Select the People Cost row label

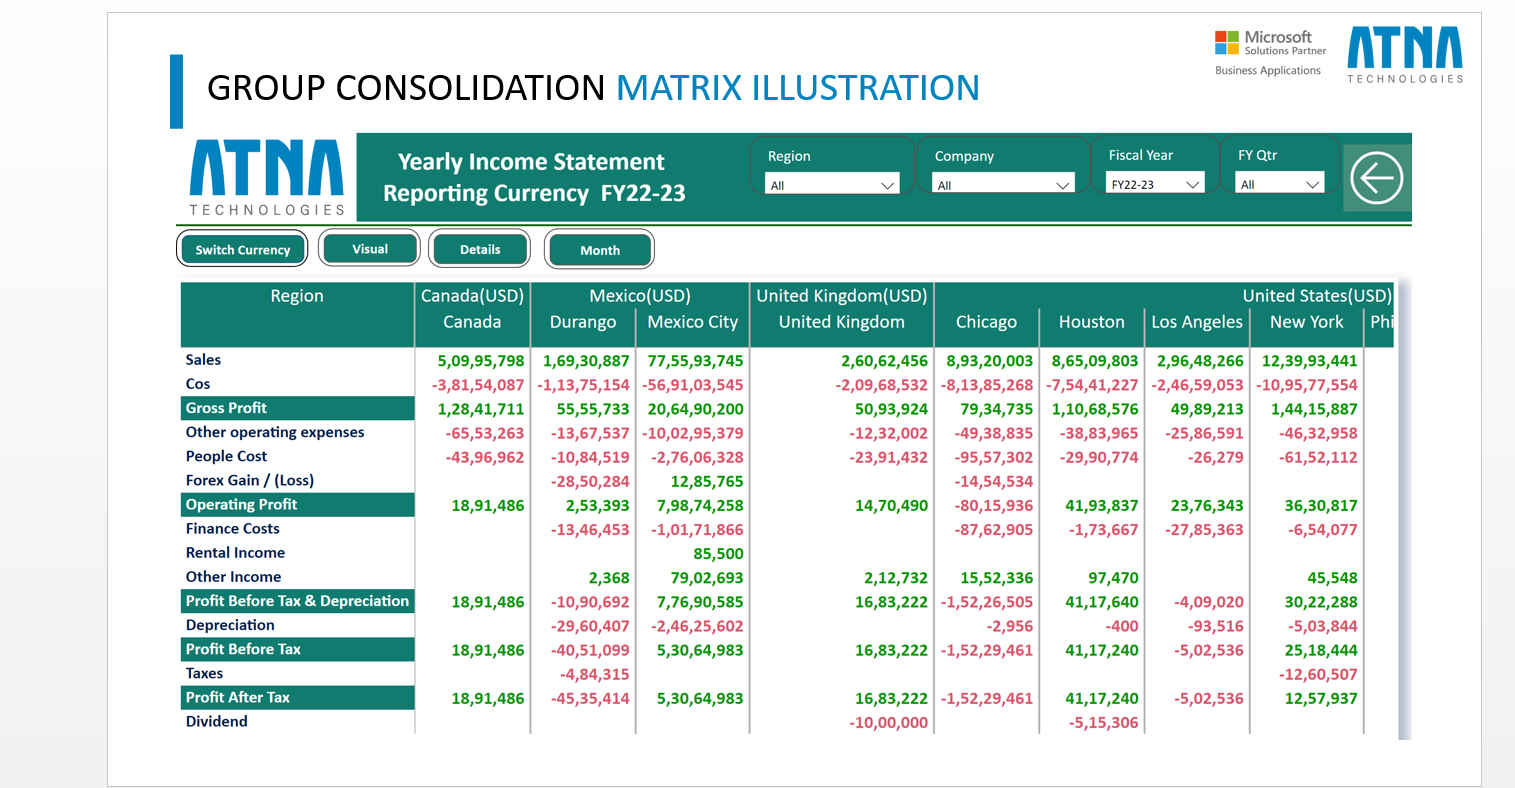226,456
